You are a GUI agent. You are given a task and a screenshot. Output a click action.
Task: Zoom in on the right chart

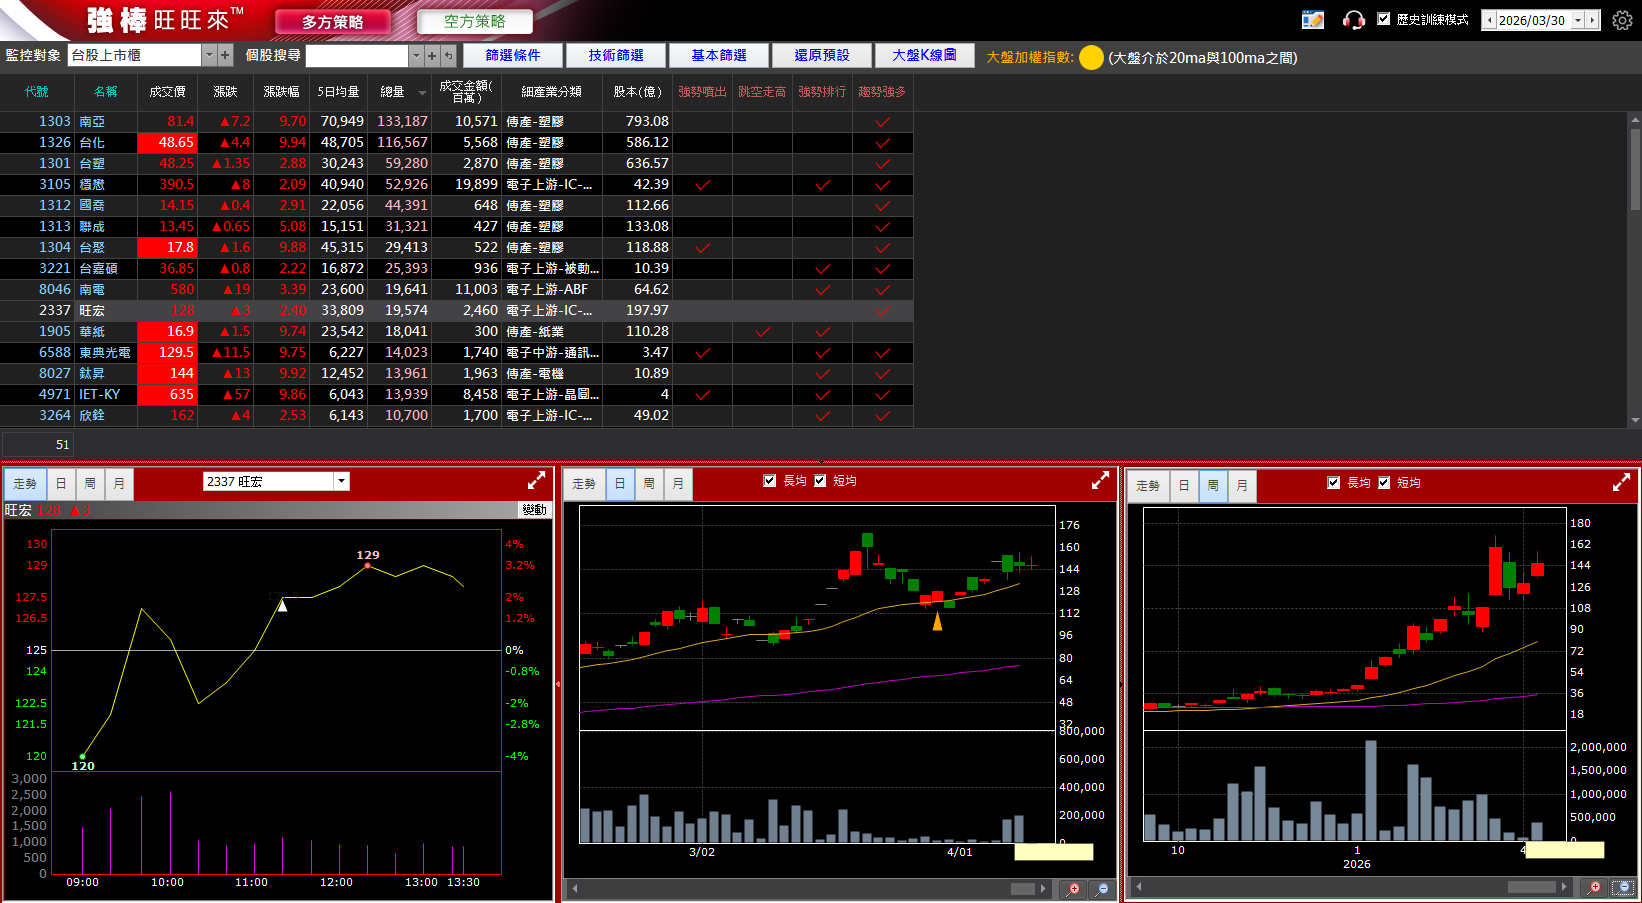tap(1595, 887)
